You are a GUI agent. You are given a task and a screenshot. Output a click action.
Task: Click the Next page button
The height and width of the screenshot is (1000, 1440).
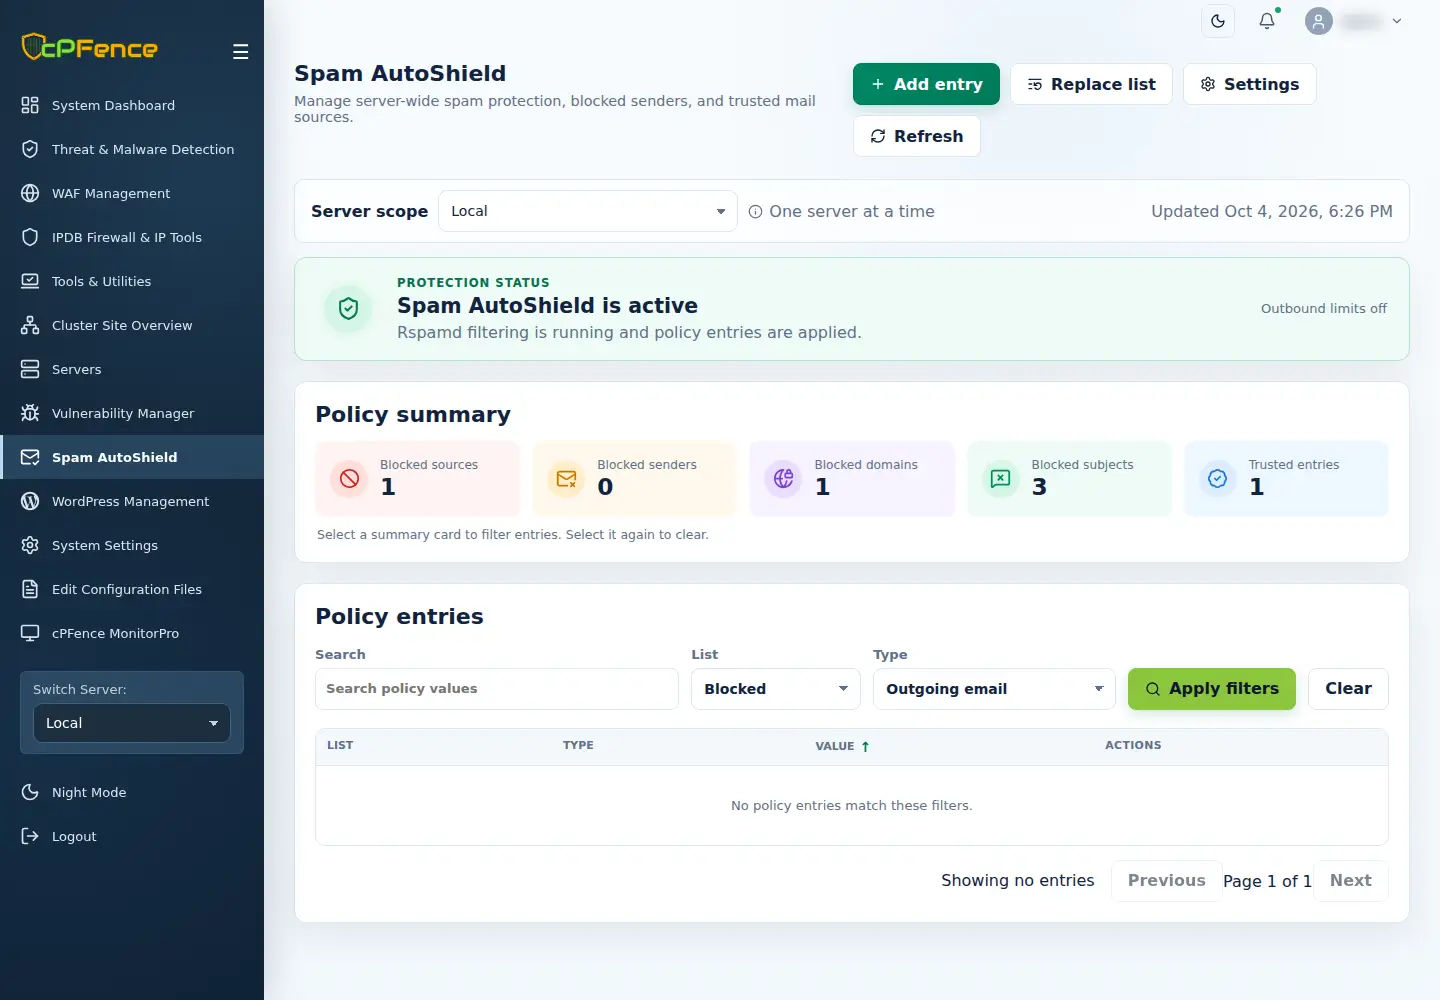tap(1351, 881)
